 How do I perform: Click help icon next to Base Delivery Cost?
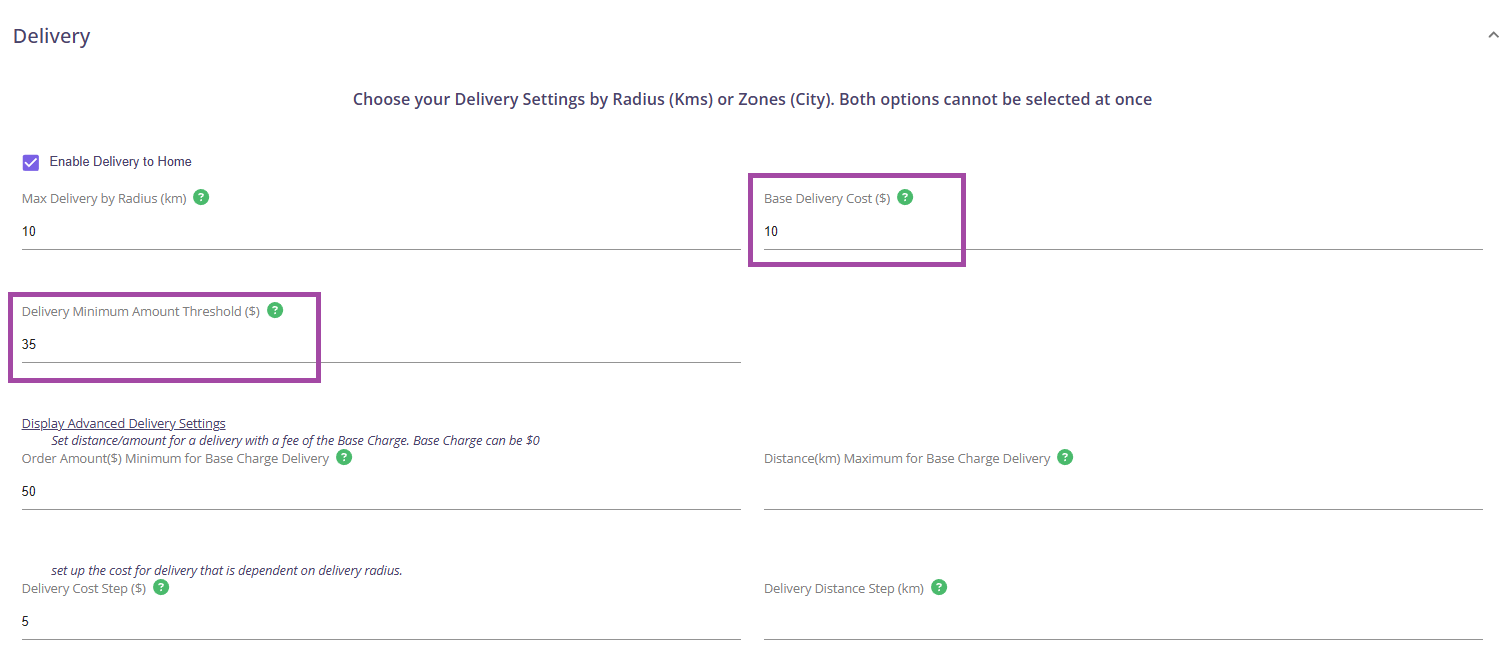click(x=905, y=197)
